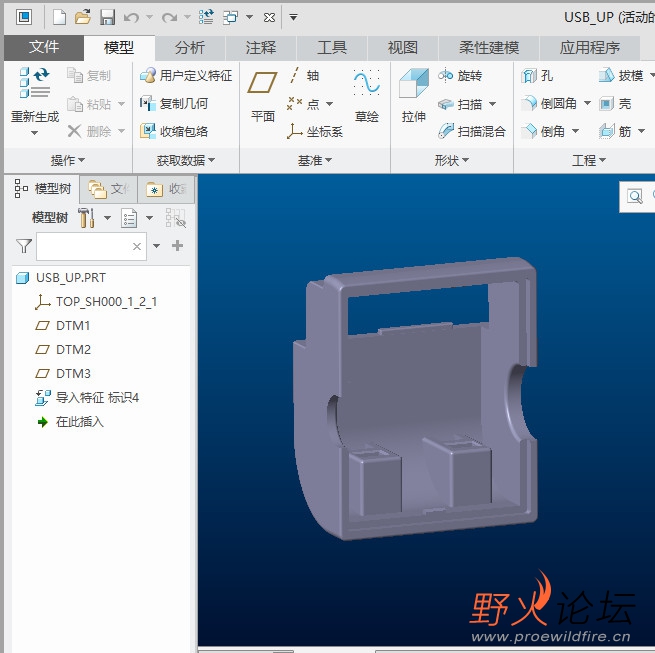Open the 文件 file menu
Image resolution: width=655 pixels, height=653 pixels.
44,47
